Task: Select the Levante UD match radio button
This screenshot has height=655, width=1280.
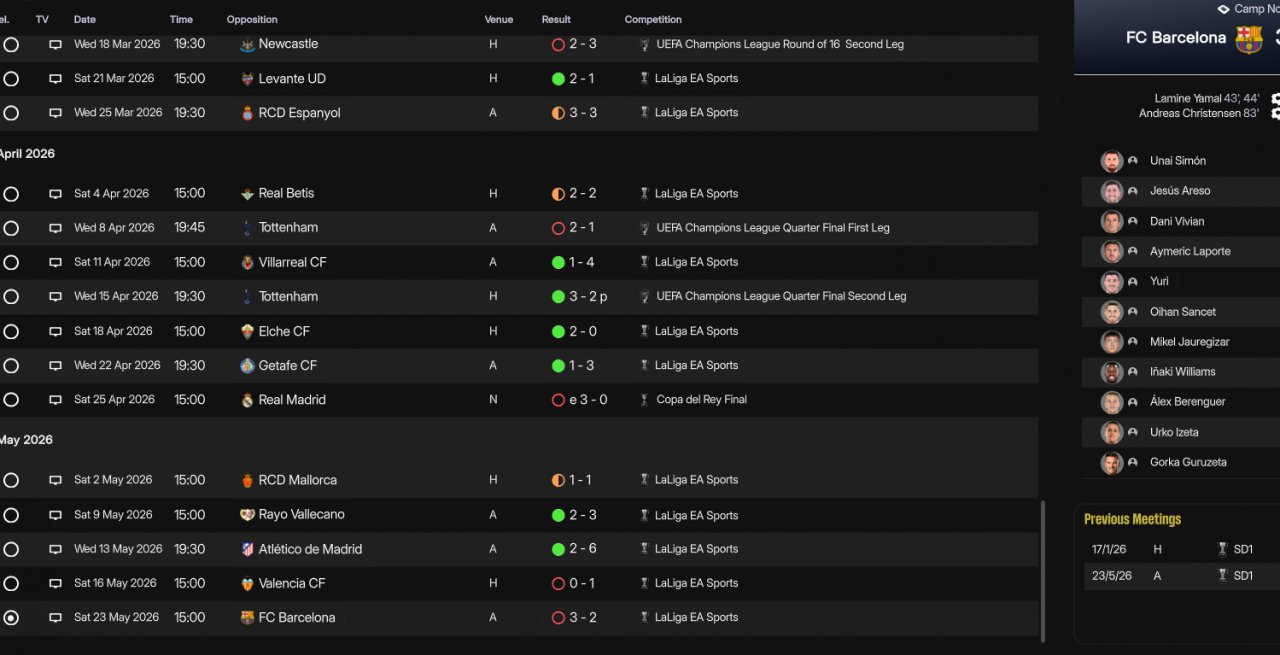Action: coord(11,79)
